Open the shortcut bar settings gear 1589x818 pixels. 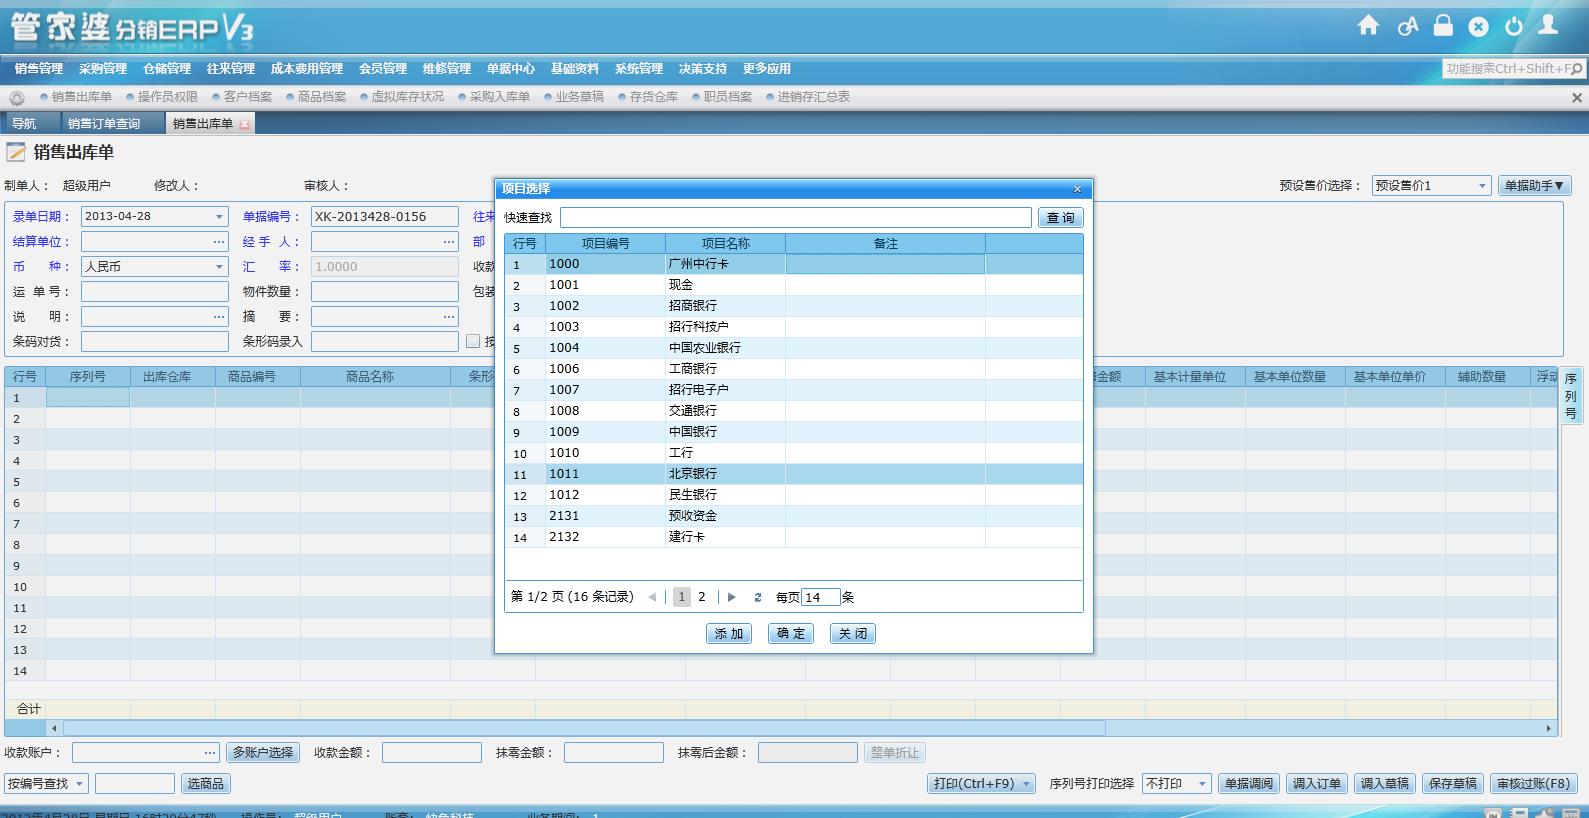click(x=17, y=98)
